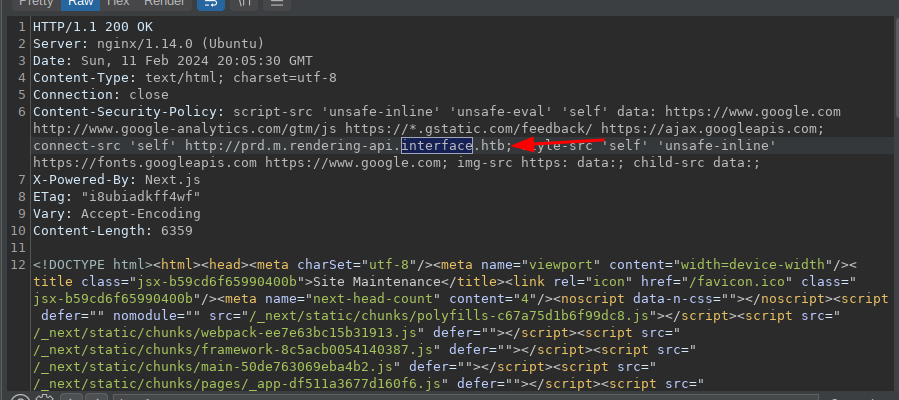Open the hamburger options menu icon

click(277, 3)
